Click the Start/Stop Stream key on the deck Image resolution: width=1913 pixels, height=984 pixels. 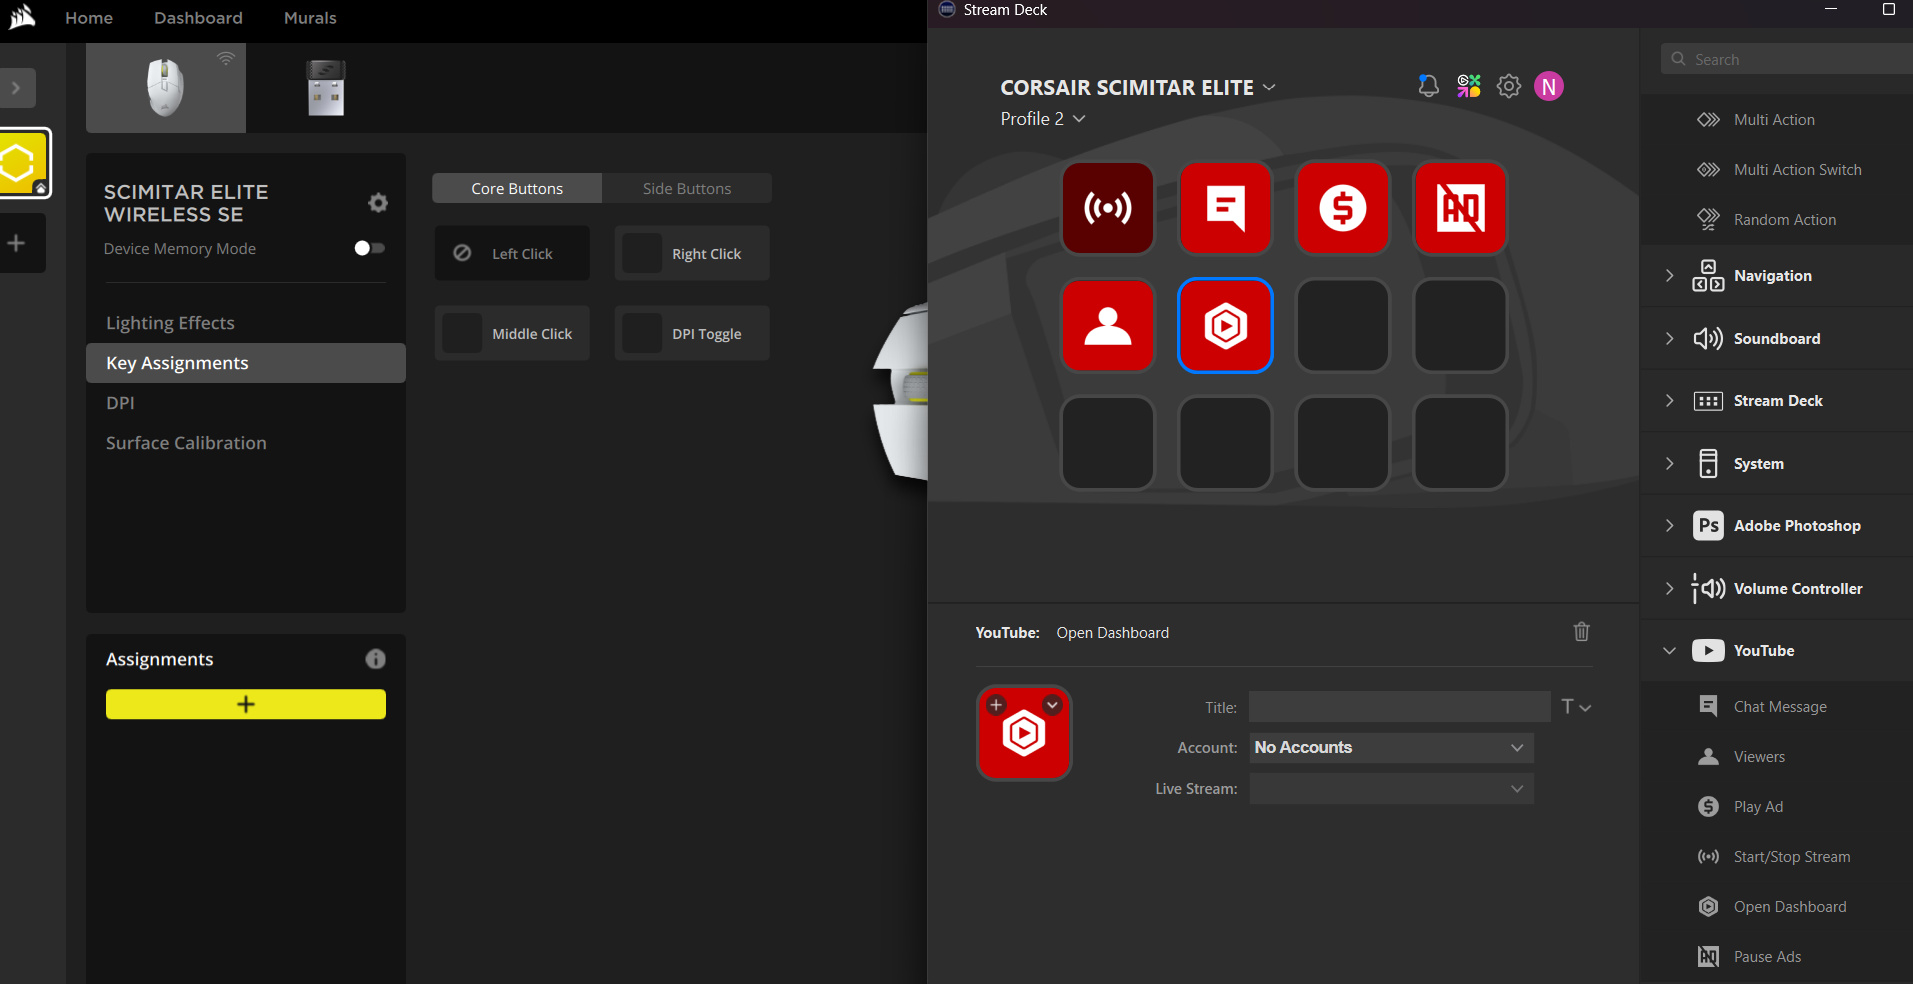point(1108,208)
